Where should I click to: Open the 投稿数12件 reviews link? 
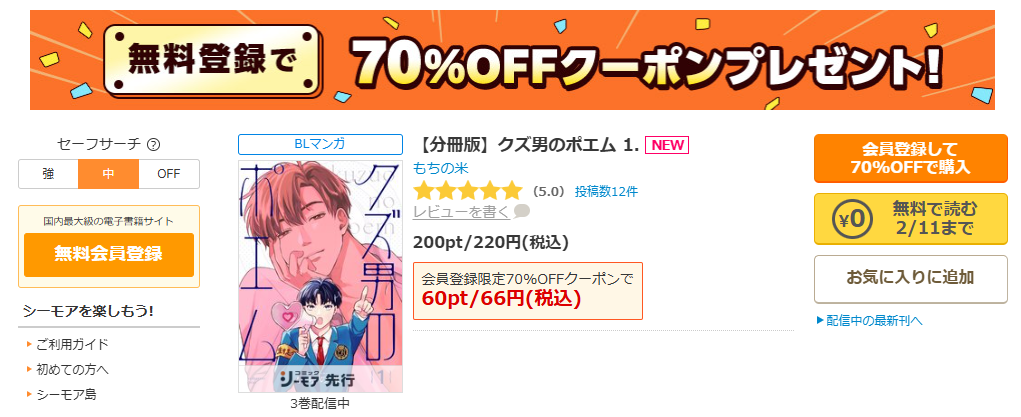606,192
